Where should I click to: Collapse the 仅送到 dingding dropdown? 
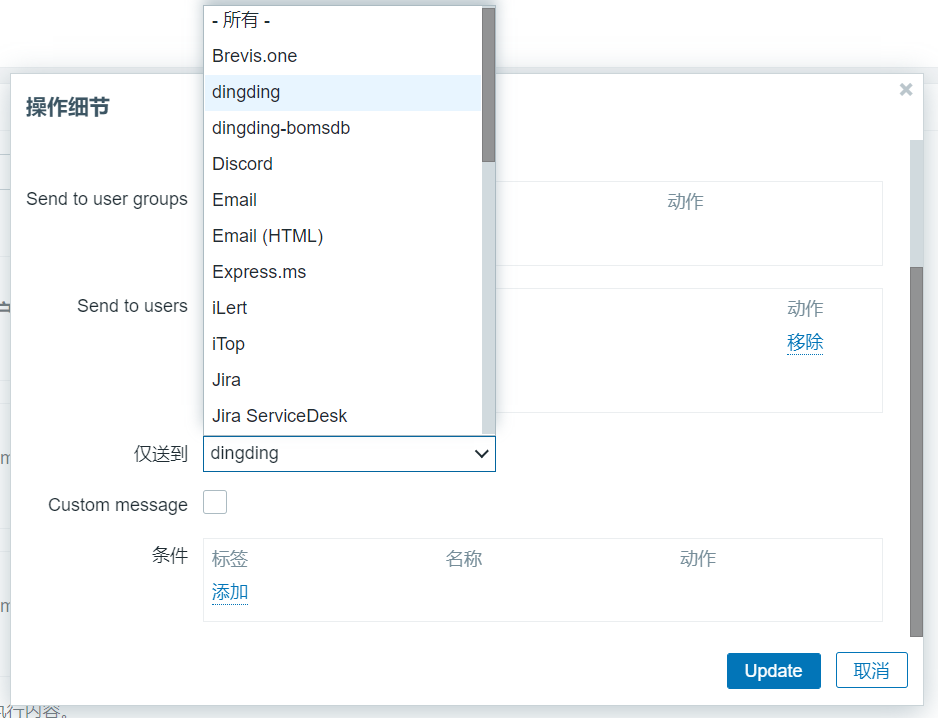click(x=349, y=454)
